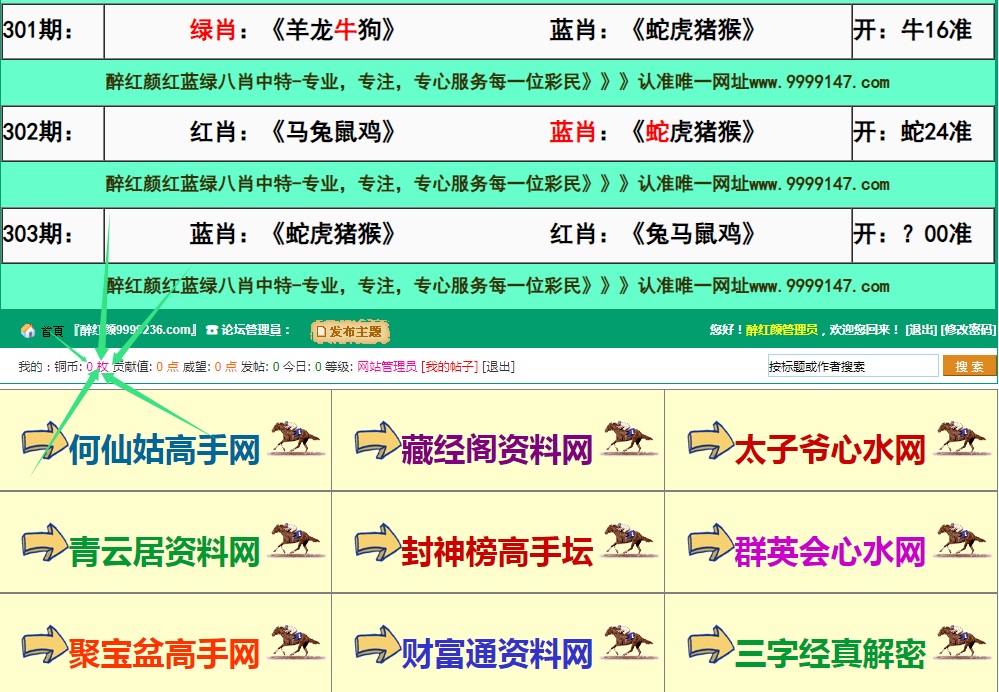The width and height of the screenshot is (999, 692).
Task: Click 修改密码 in the top bar
Action: tap(968, 330)
